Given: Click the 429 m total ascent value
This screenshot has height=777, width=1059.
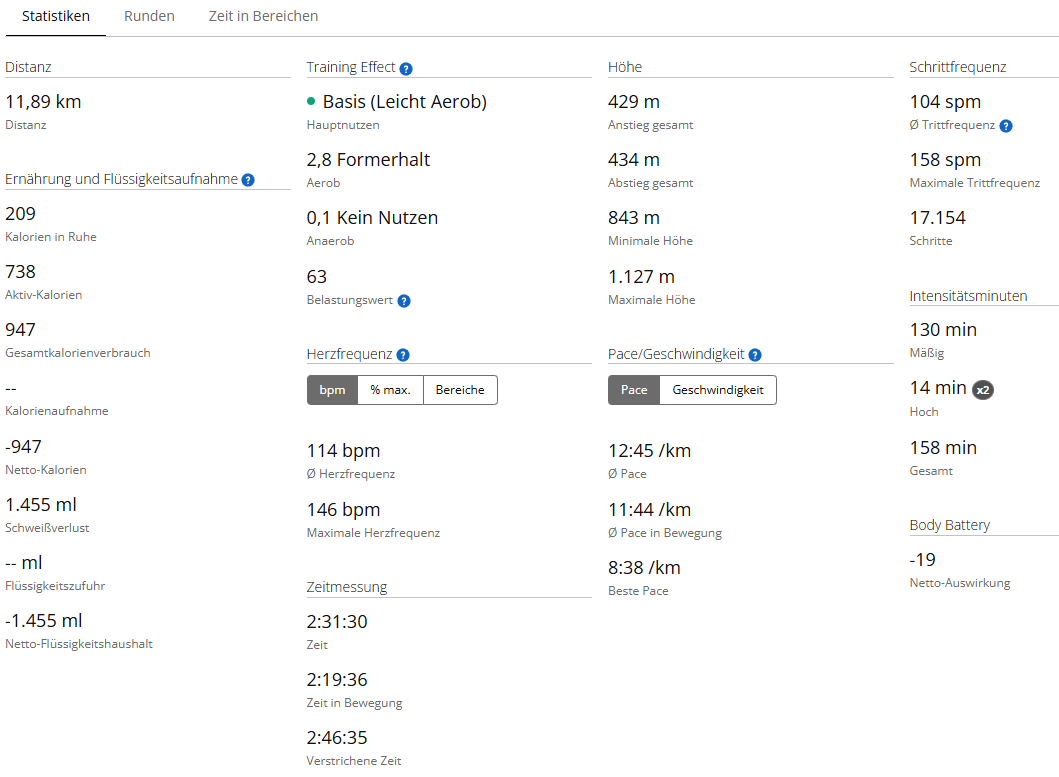Looking at the screenshot, I should pos(634,101).
